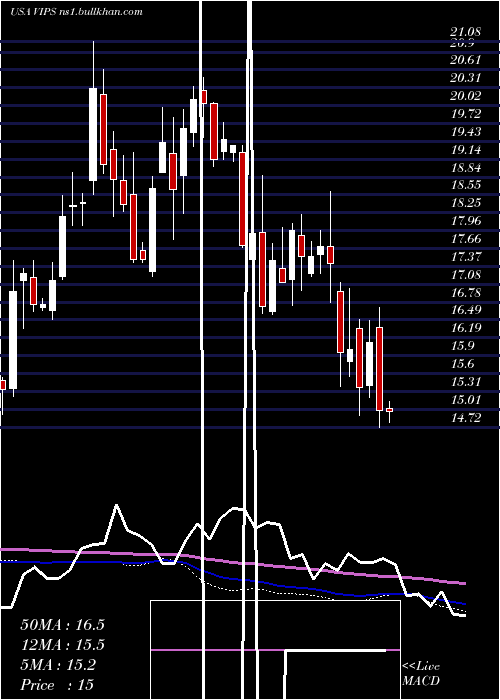Click the 12MA : 15.5 reading
The image size is (500, 700).
coord(62,645)
